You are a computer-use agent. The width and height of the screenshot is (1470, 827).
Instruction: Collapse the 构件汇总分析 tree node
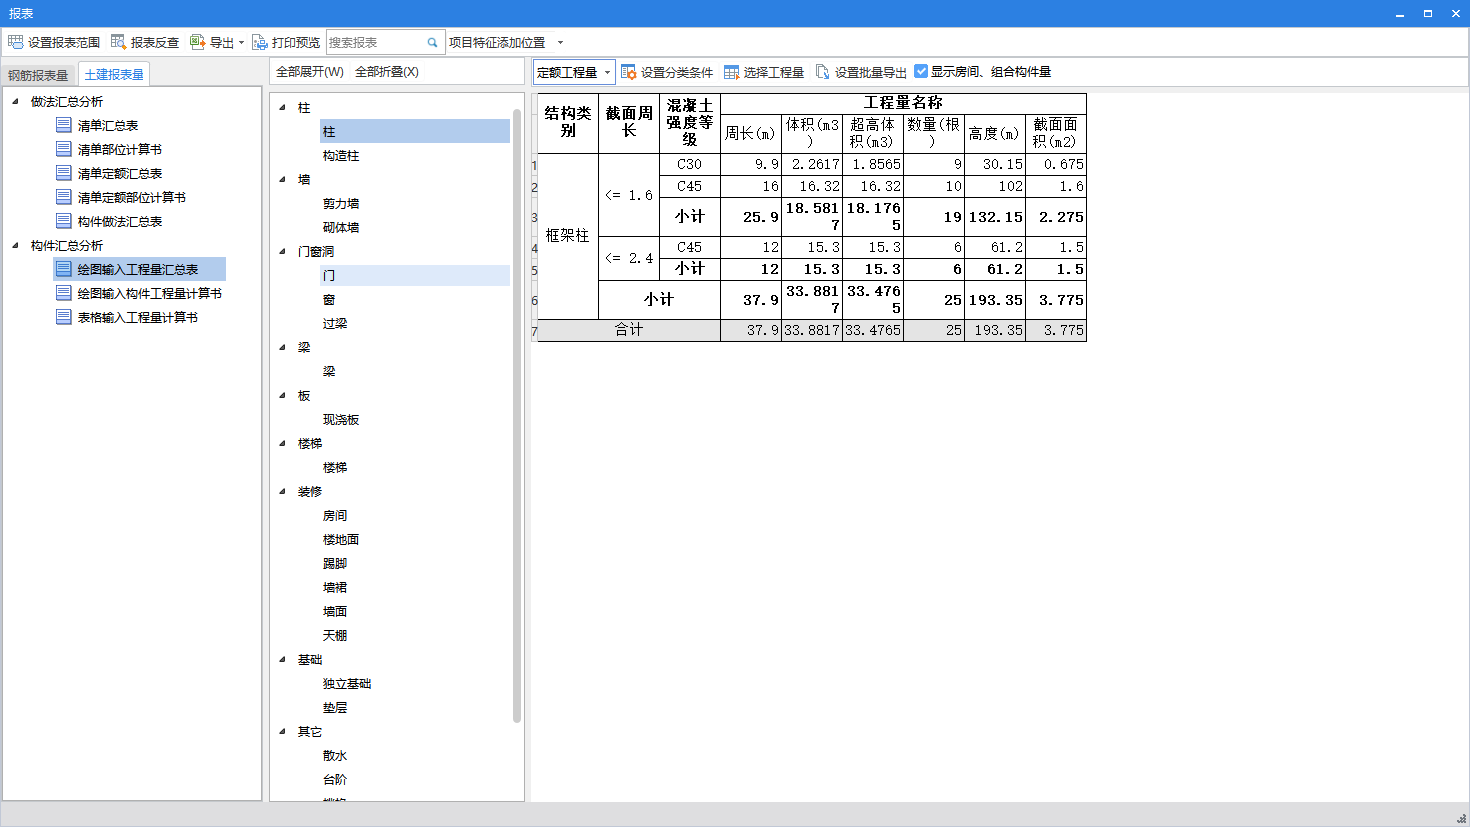[15, 245]
